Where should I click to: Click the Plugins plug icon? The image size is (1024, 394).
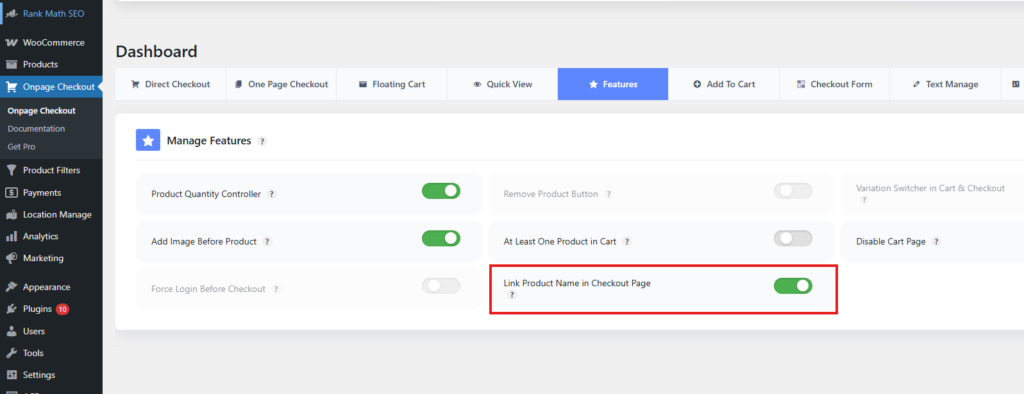[11, 309]
